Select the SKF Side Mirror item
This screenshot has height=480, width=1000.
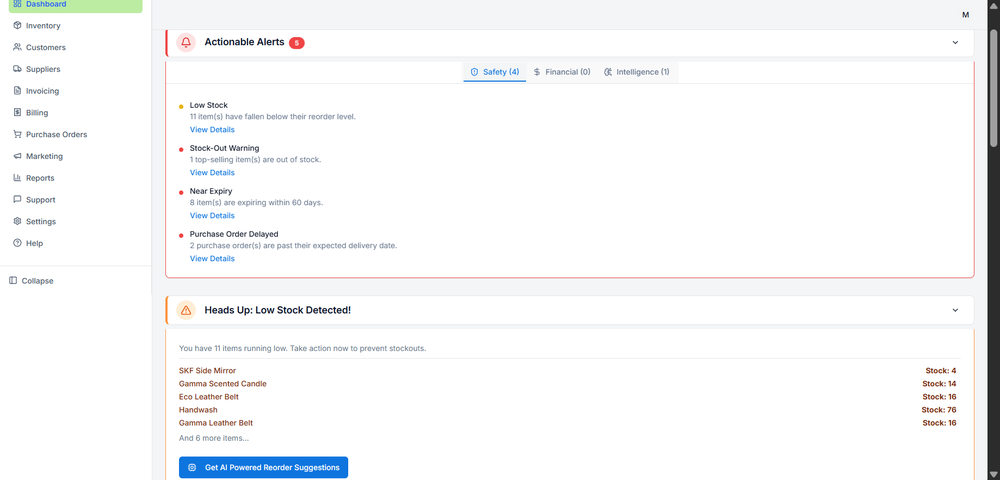[x=207, y=370]
